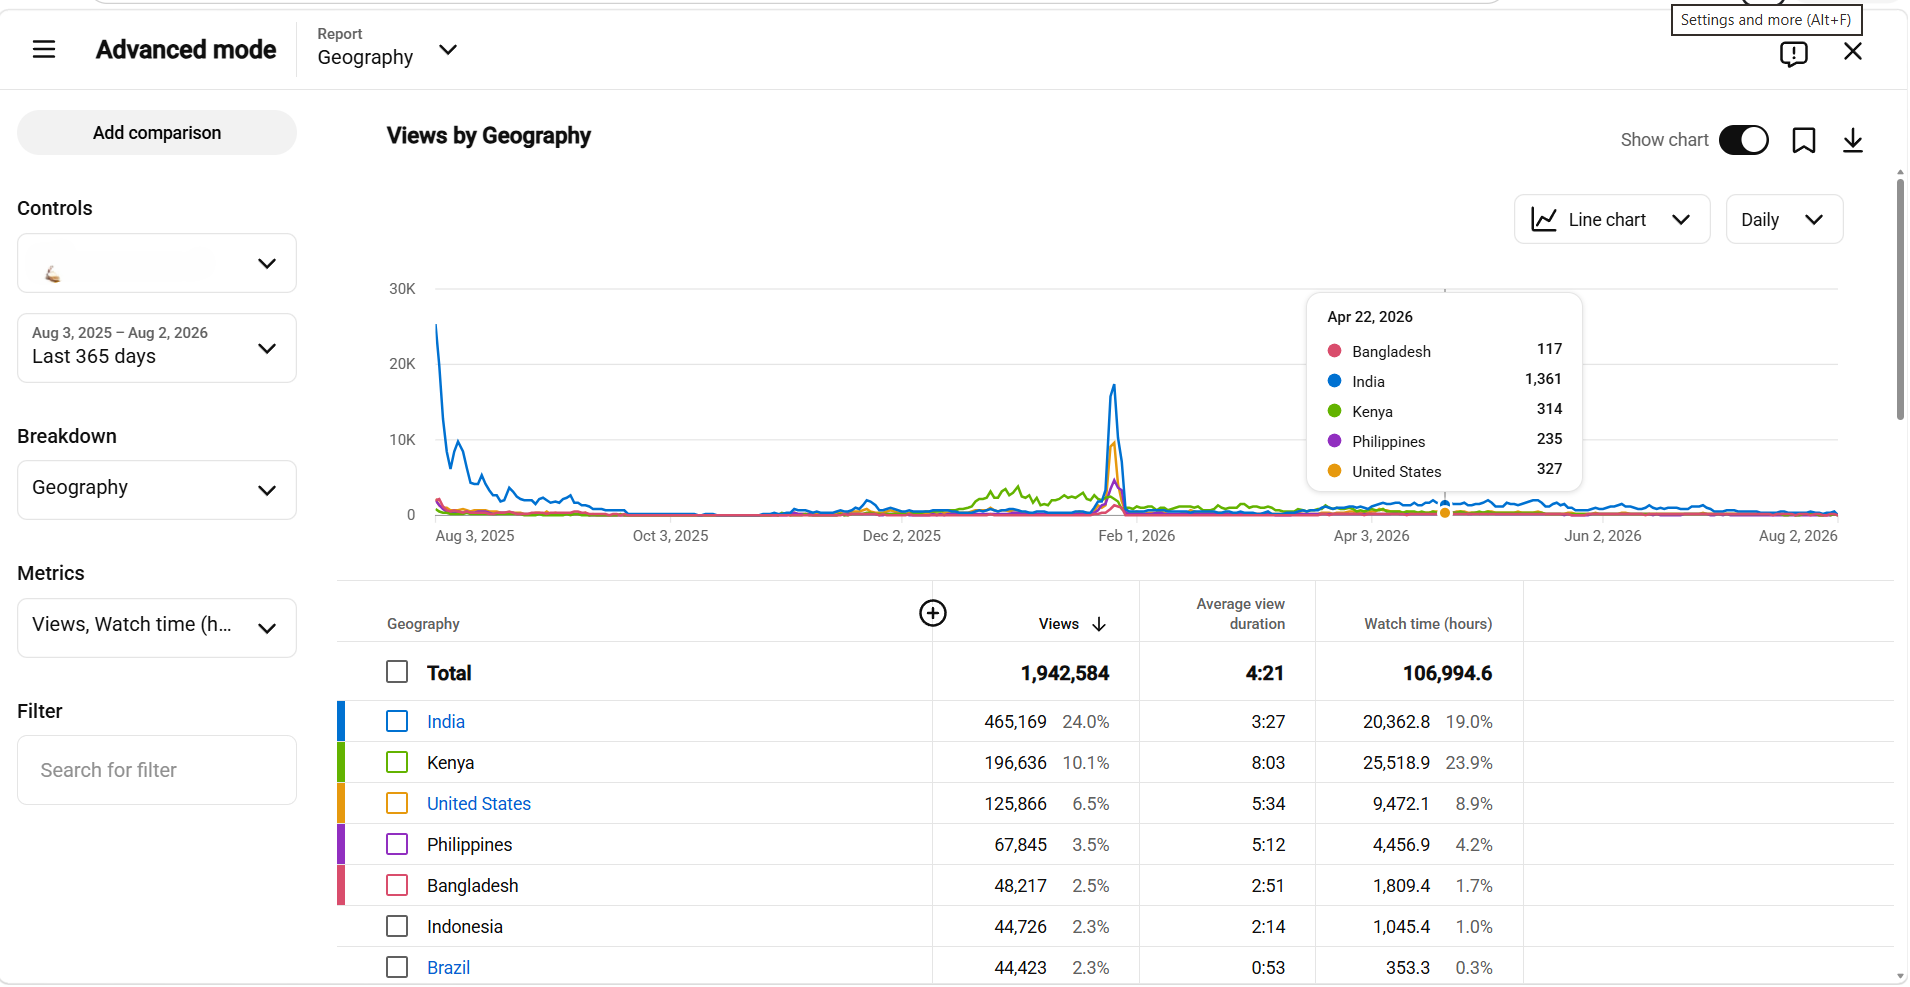Sort by Views using the down arrow
Image resolution: width=1910 pixels, height=987 pixels.
pos(1099,624)
